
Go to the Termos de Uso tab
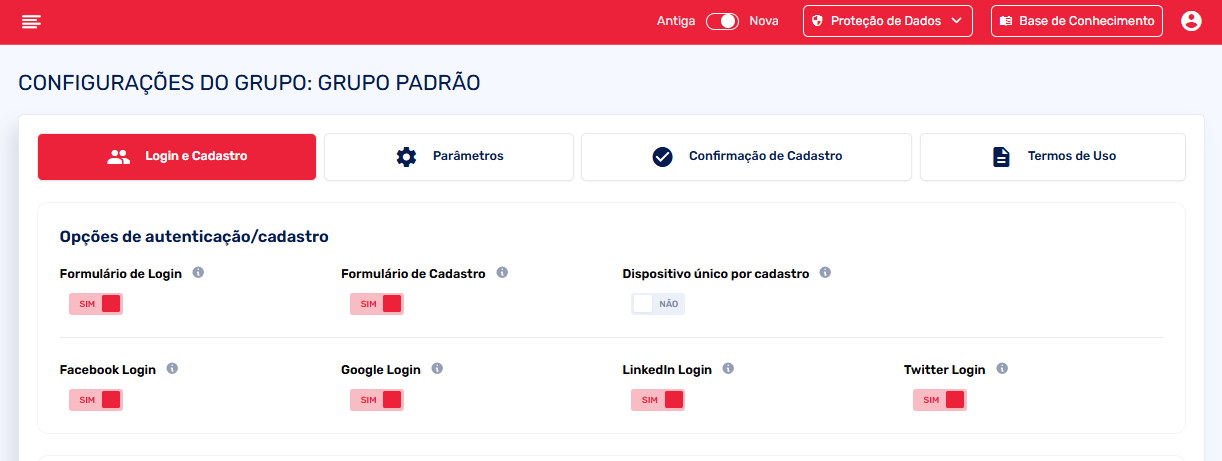[x=1052, y=156]
